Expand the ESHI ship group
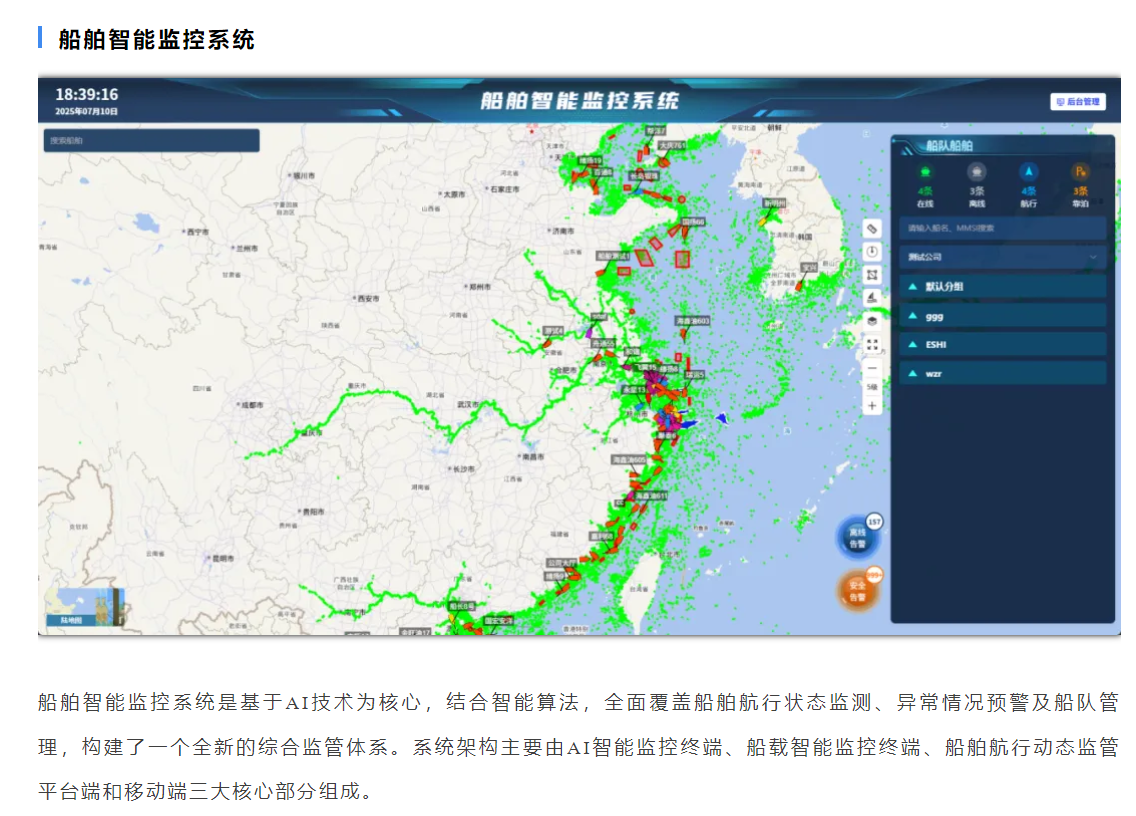The height and width of the screenshot is (816, 1136). [x=1003, y=345]
